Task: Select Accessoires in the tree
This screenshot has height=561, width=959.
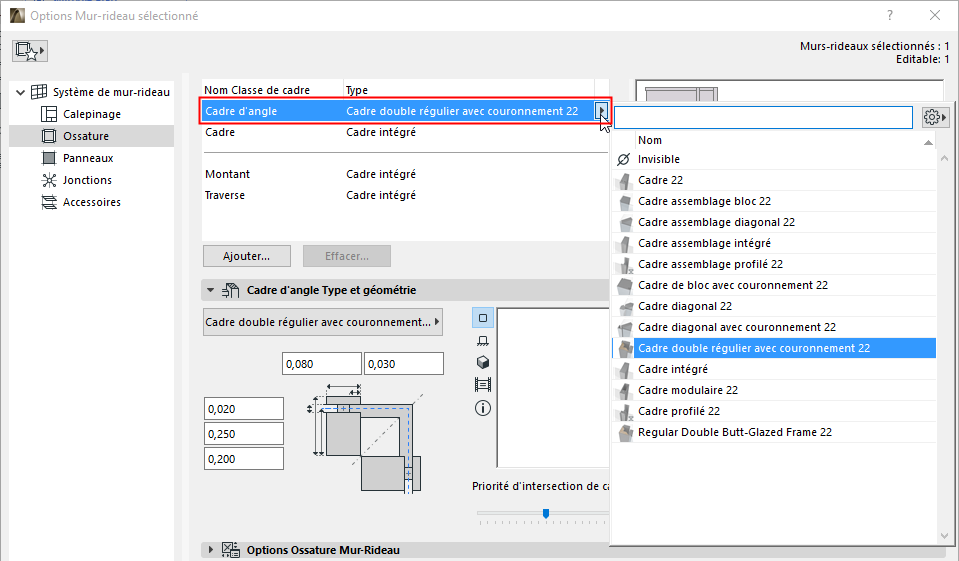Action: pos(92,202)
